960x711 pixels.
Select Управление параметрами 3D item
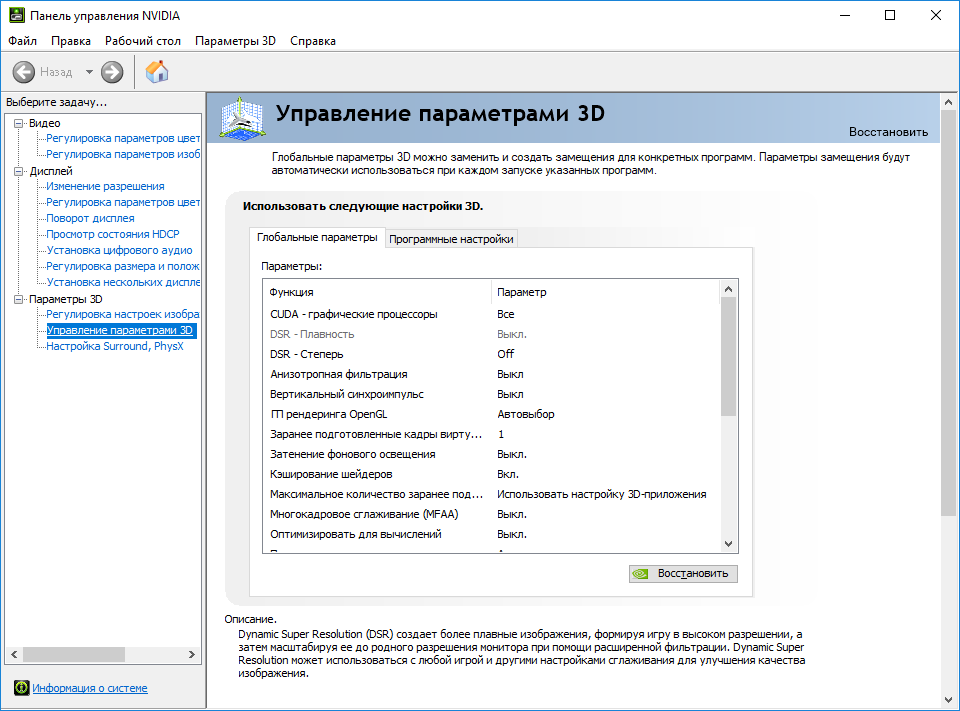click(x=120, y=330)
